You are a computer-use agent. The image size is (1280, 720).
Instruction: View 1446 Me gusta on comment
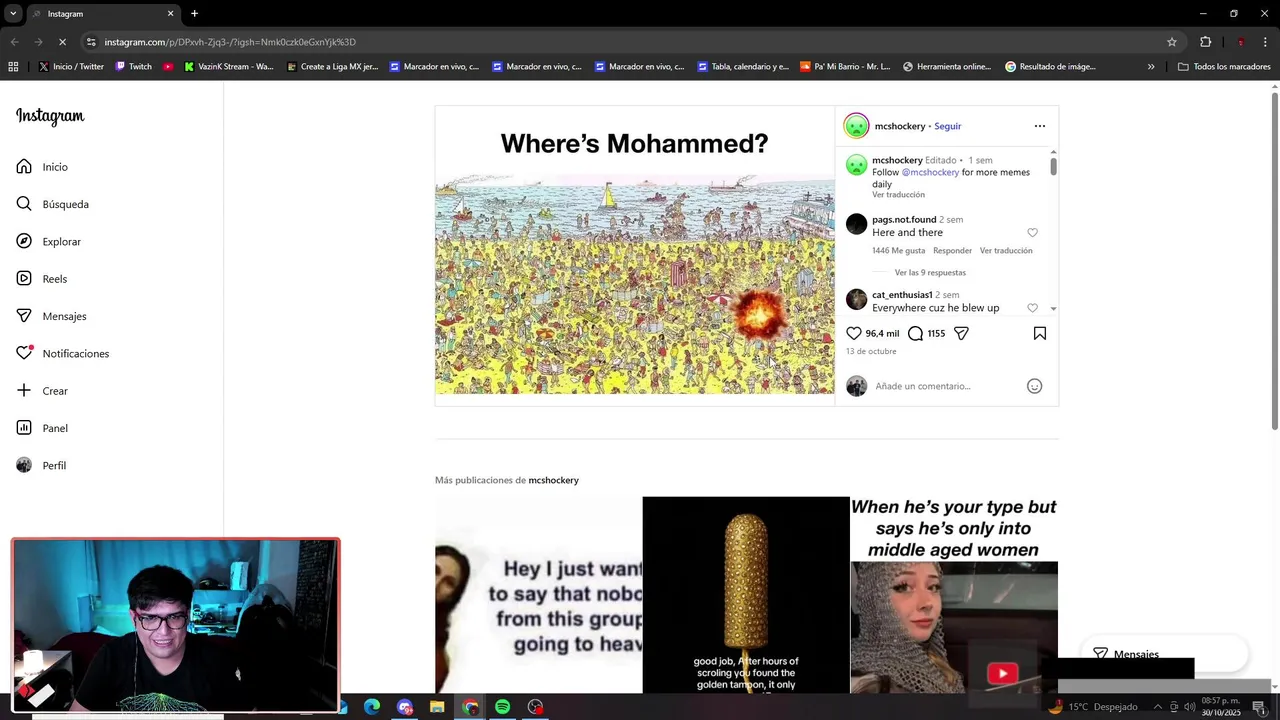pyautogui.click(x=898, y=251)
